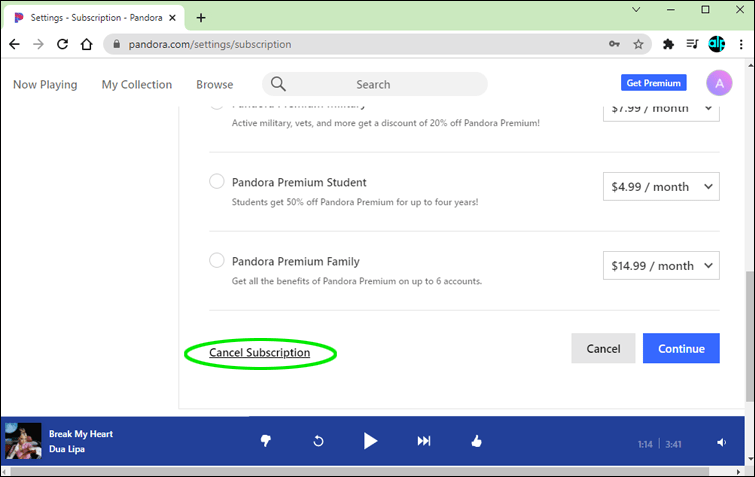Select the Pandora Premium Military radio button

point(217,106)
